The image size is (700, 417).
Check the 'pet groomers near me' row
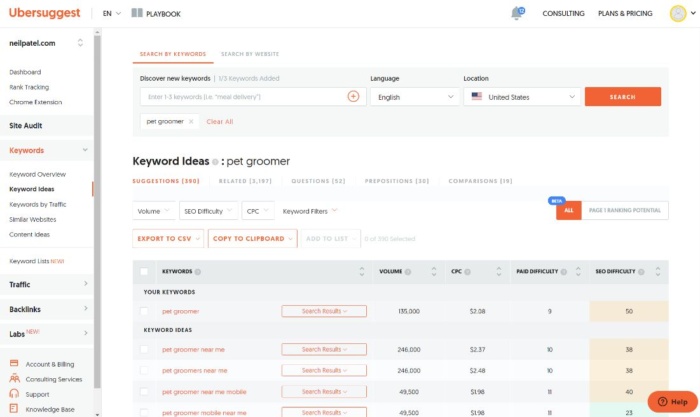click(x=145, y=371)
